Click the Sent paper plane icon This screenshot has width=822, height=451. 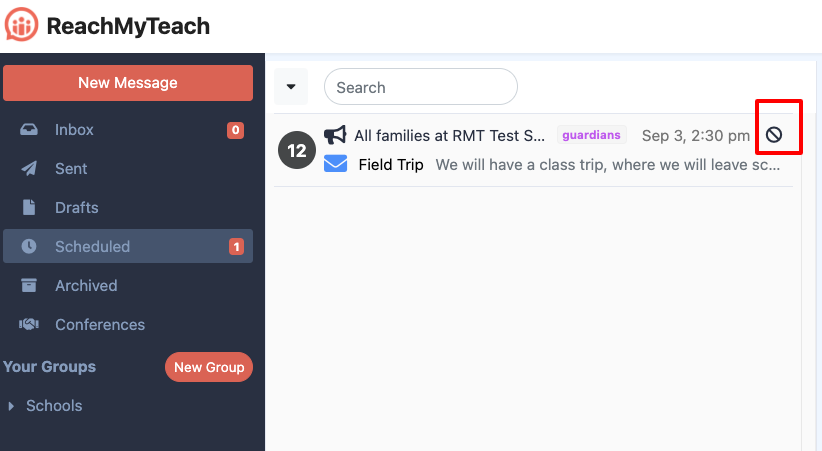click(29, 169)
